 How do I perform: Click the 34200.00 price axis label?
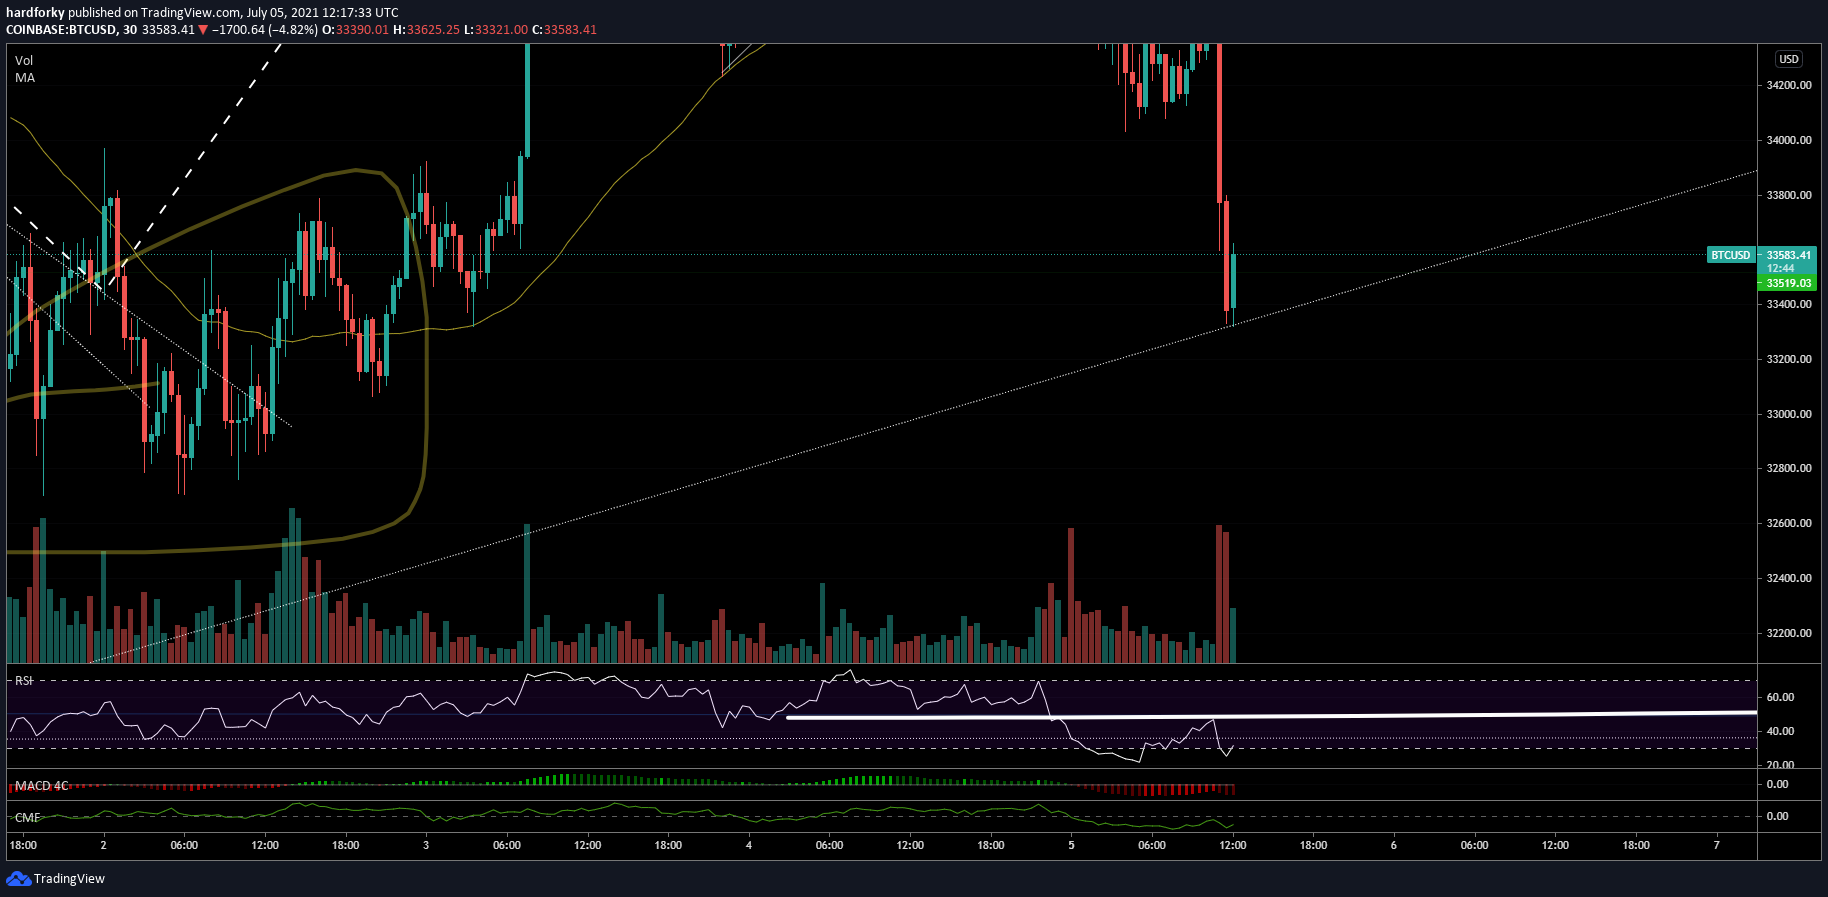pyautogui.click(x=1789, y=85)
